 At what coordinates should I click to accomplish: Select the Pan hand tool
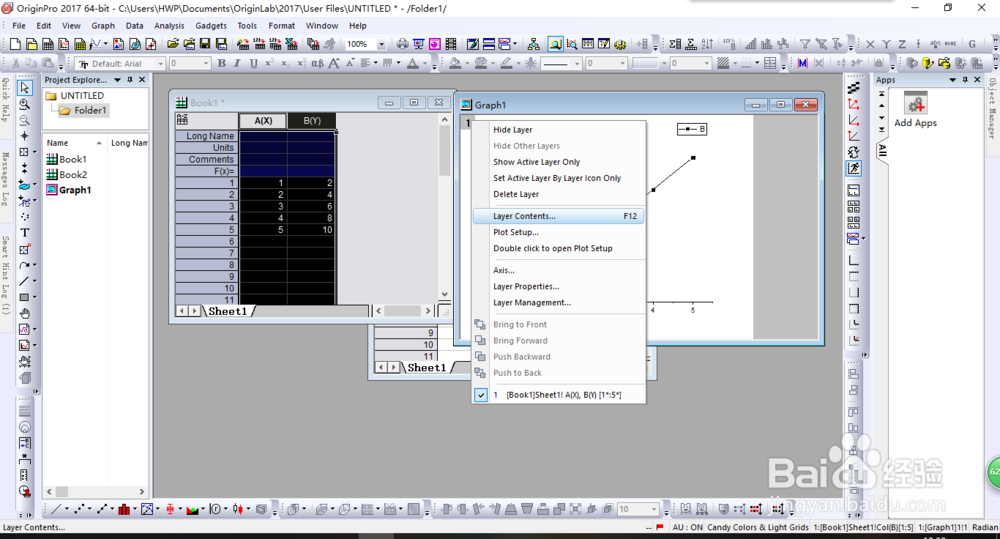[24, 313]
